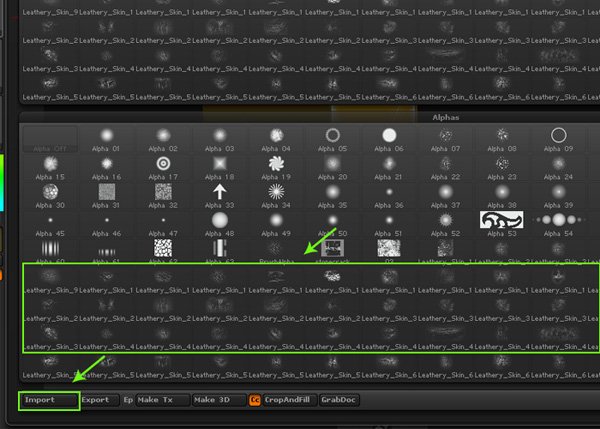The image size is (600, 429).
Task: Click the Alphas section header
Action: click(x=446, y=118)
